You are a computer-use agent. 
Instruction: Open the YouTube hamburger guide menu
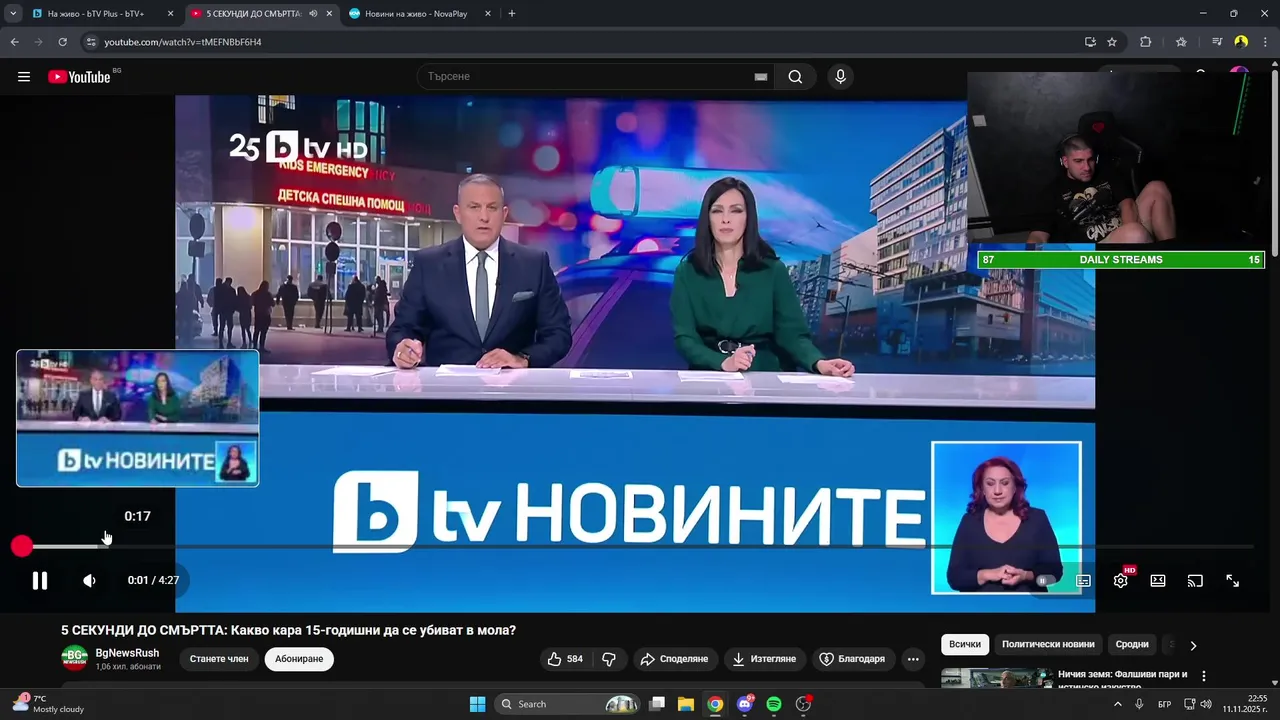(24, 77)
